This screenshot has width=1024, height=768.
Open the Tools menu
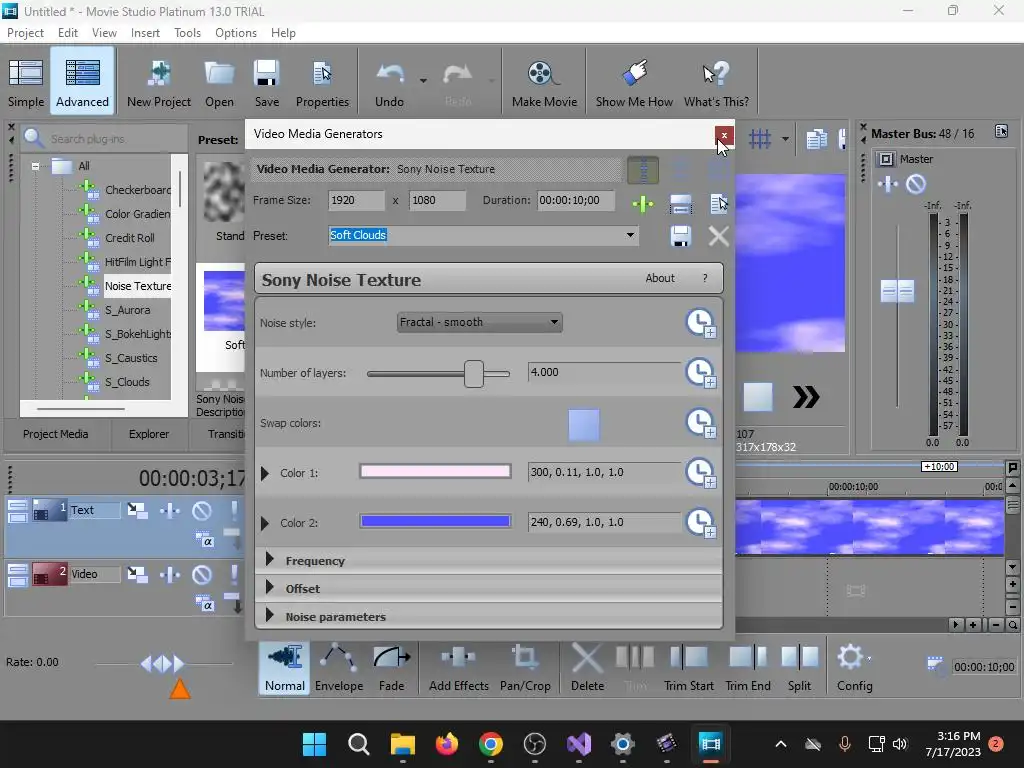tap(187, 33)
